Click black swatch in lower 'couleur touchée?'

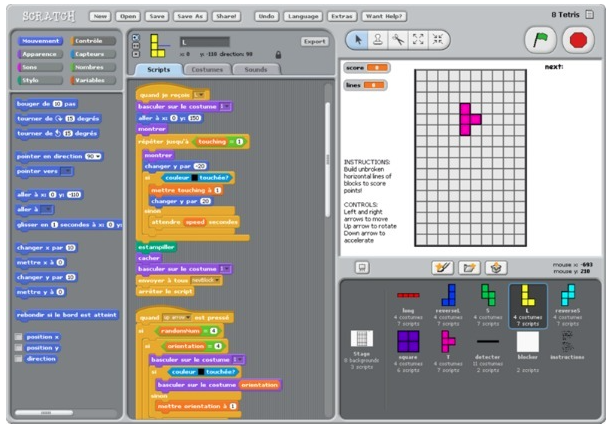[x=201, y=372]
